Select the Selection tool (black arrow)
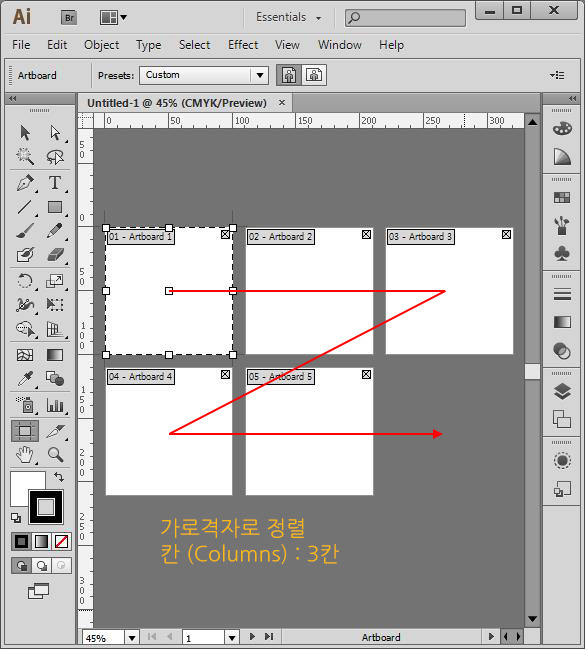The image size is (585, 649). tap(25, 133)
